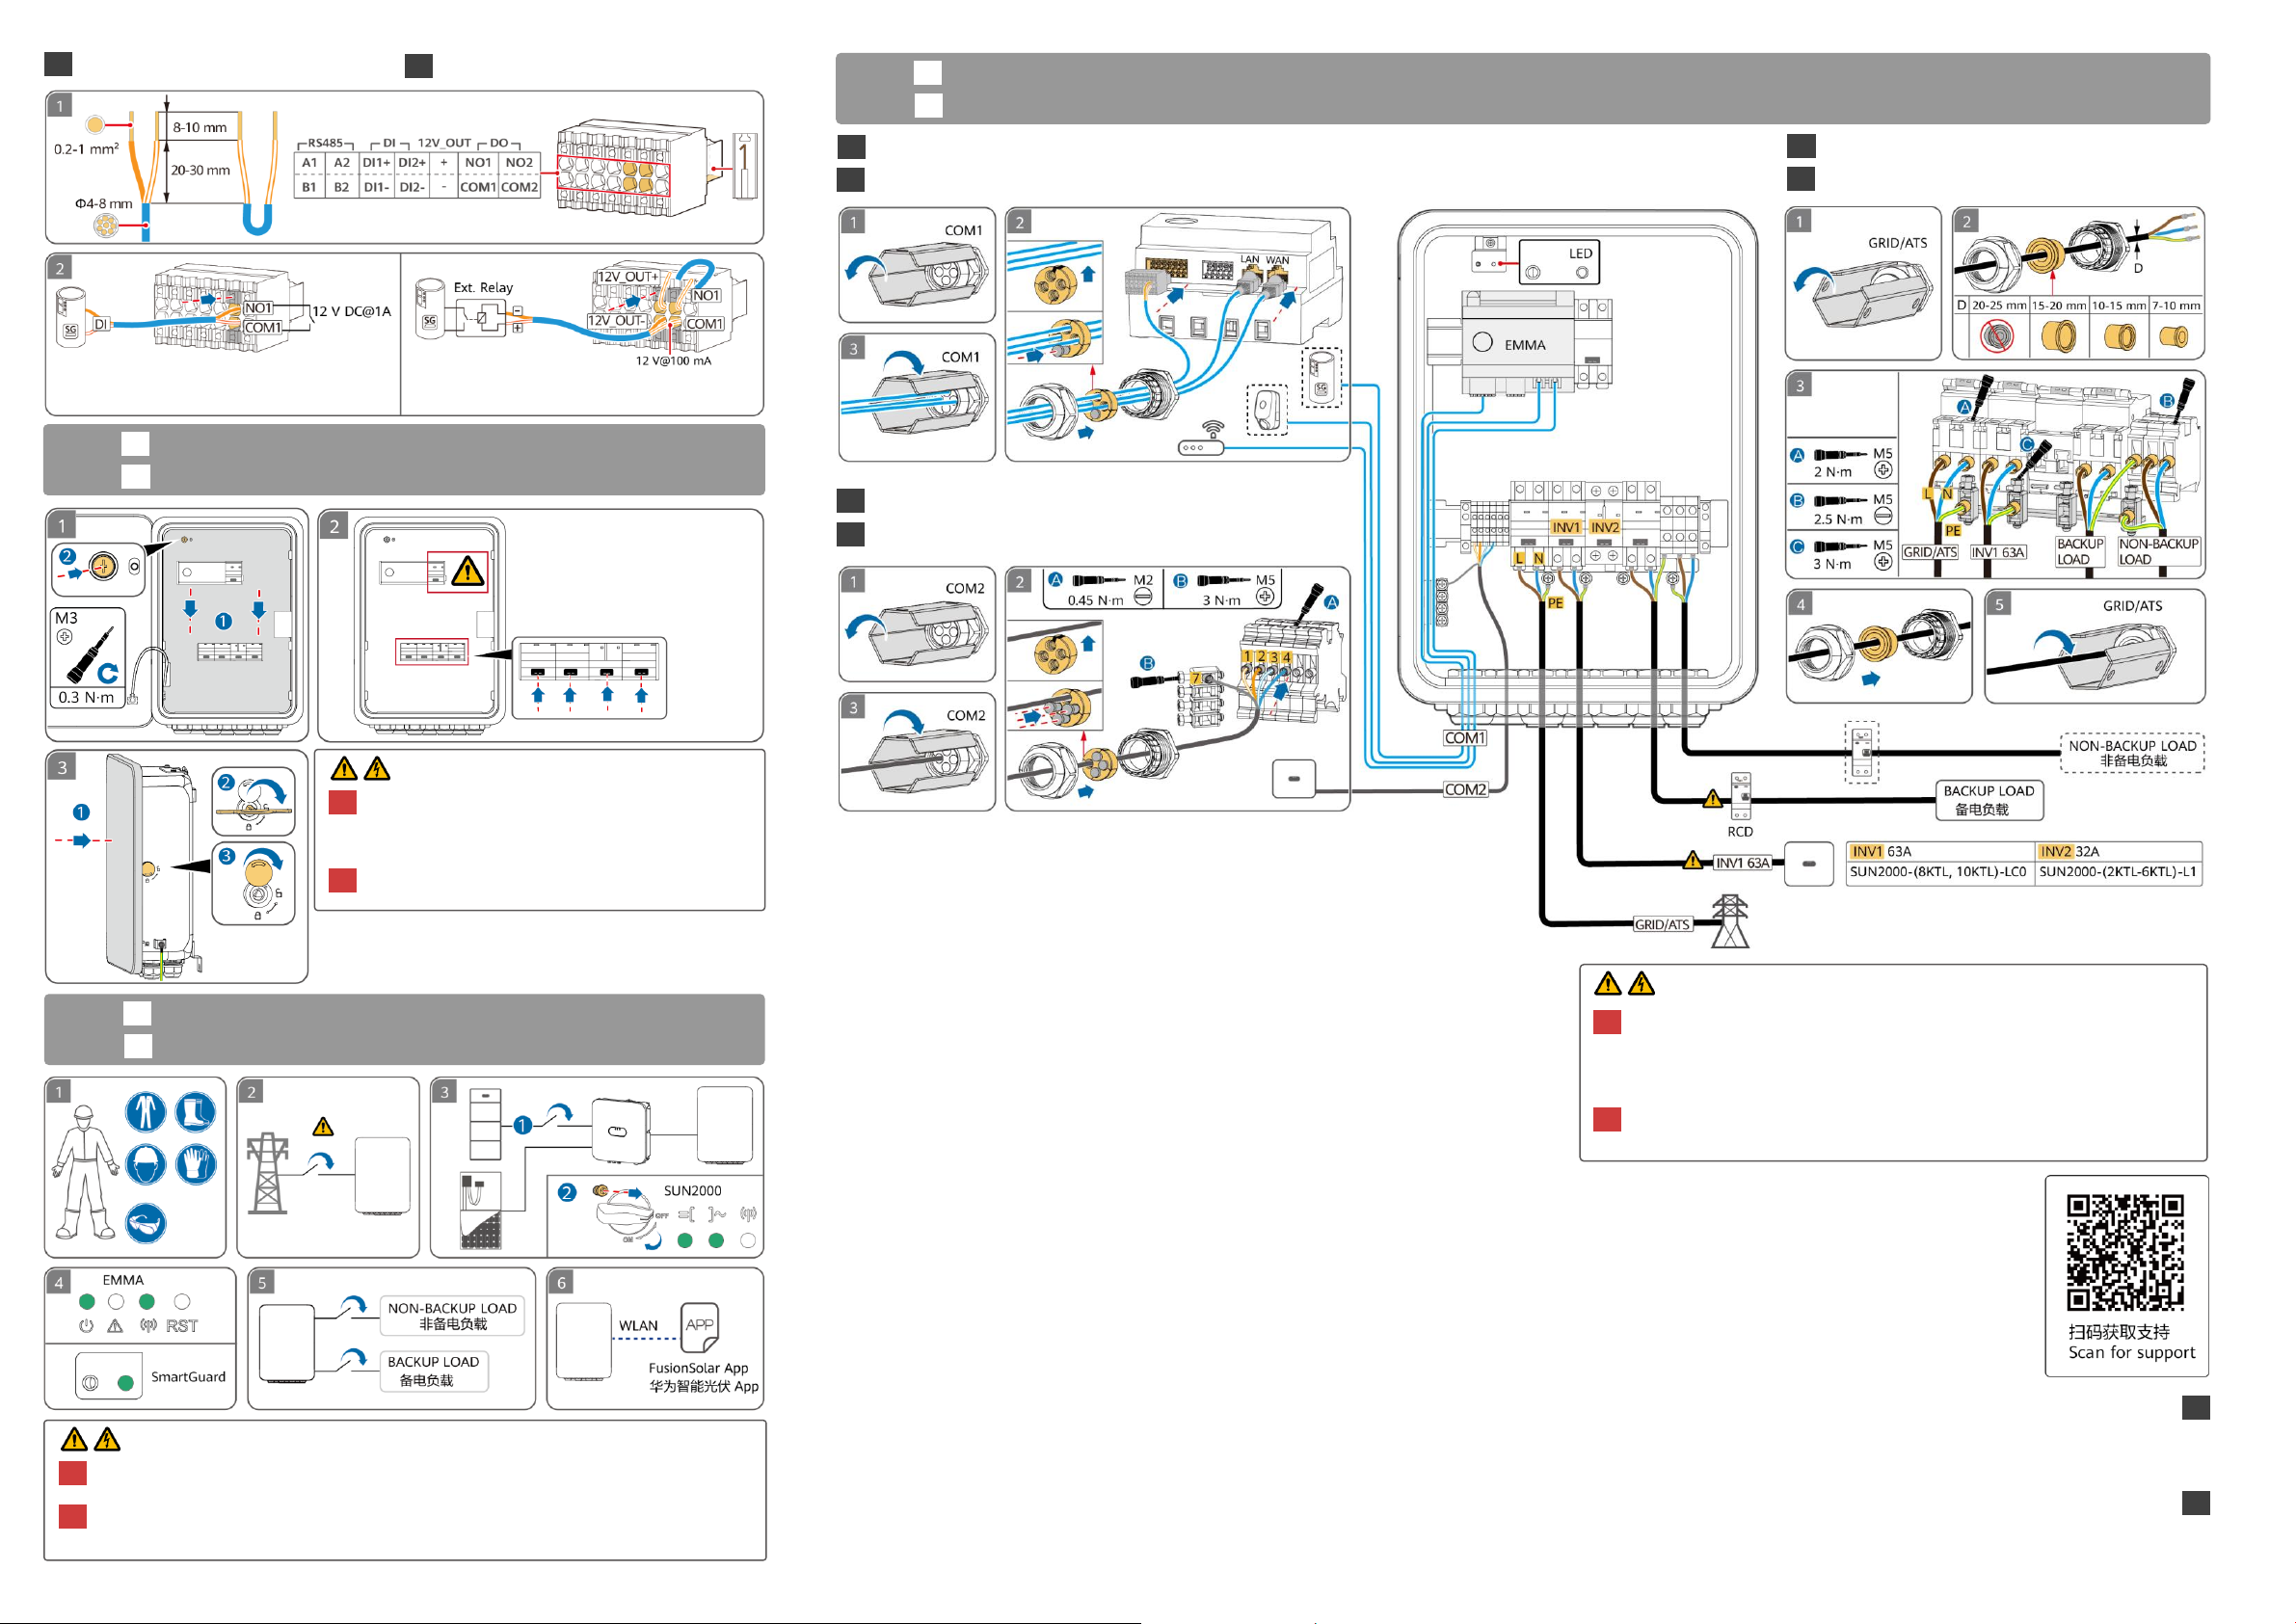This screenshot has width=2296, height=1624.
Task: Click the 12 V@100 mA label
Action: click(x=673, y=361)
